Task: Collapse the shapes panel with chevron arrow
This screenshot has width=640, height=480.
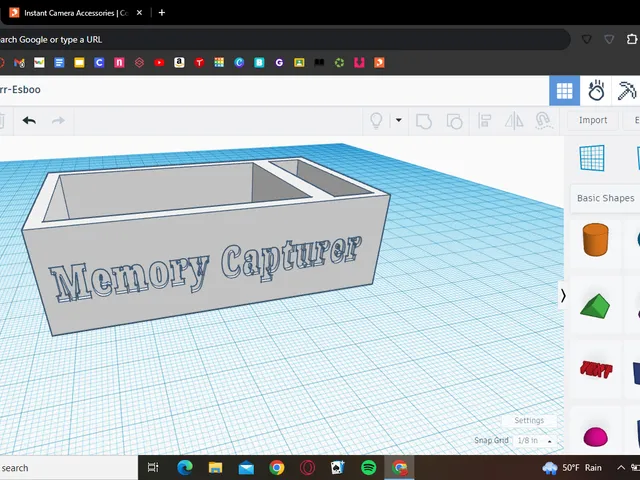Action: click(x=563, y=296)
